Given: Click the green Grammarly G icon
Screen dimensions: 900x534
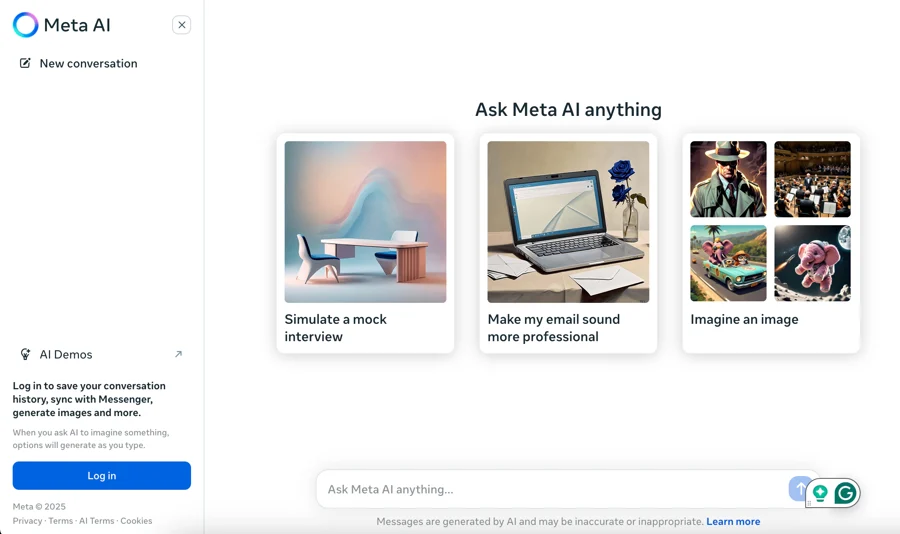Looking at the screenshot, I should pyautogui.click(x=845, y=493).
